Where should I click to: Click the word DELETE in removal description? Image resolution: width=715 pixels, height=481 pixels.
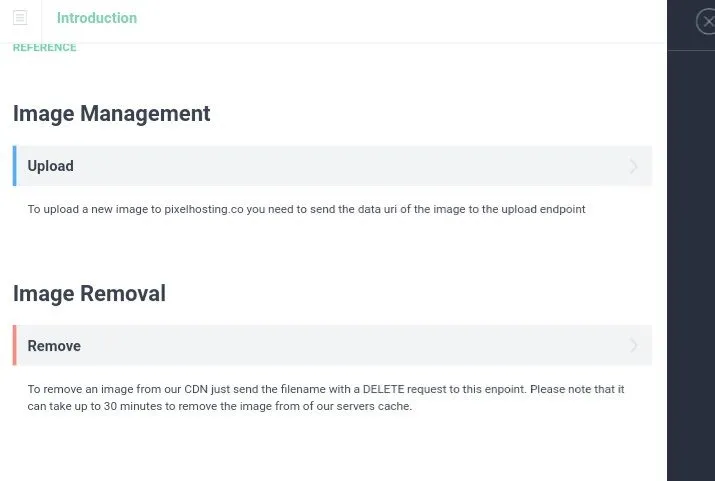[x=383, y=389]
